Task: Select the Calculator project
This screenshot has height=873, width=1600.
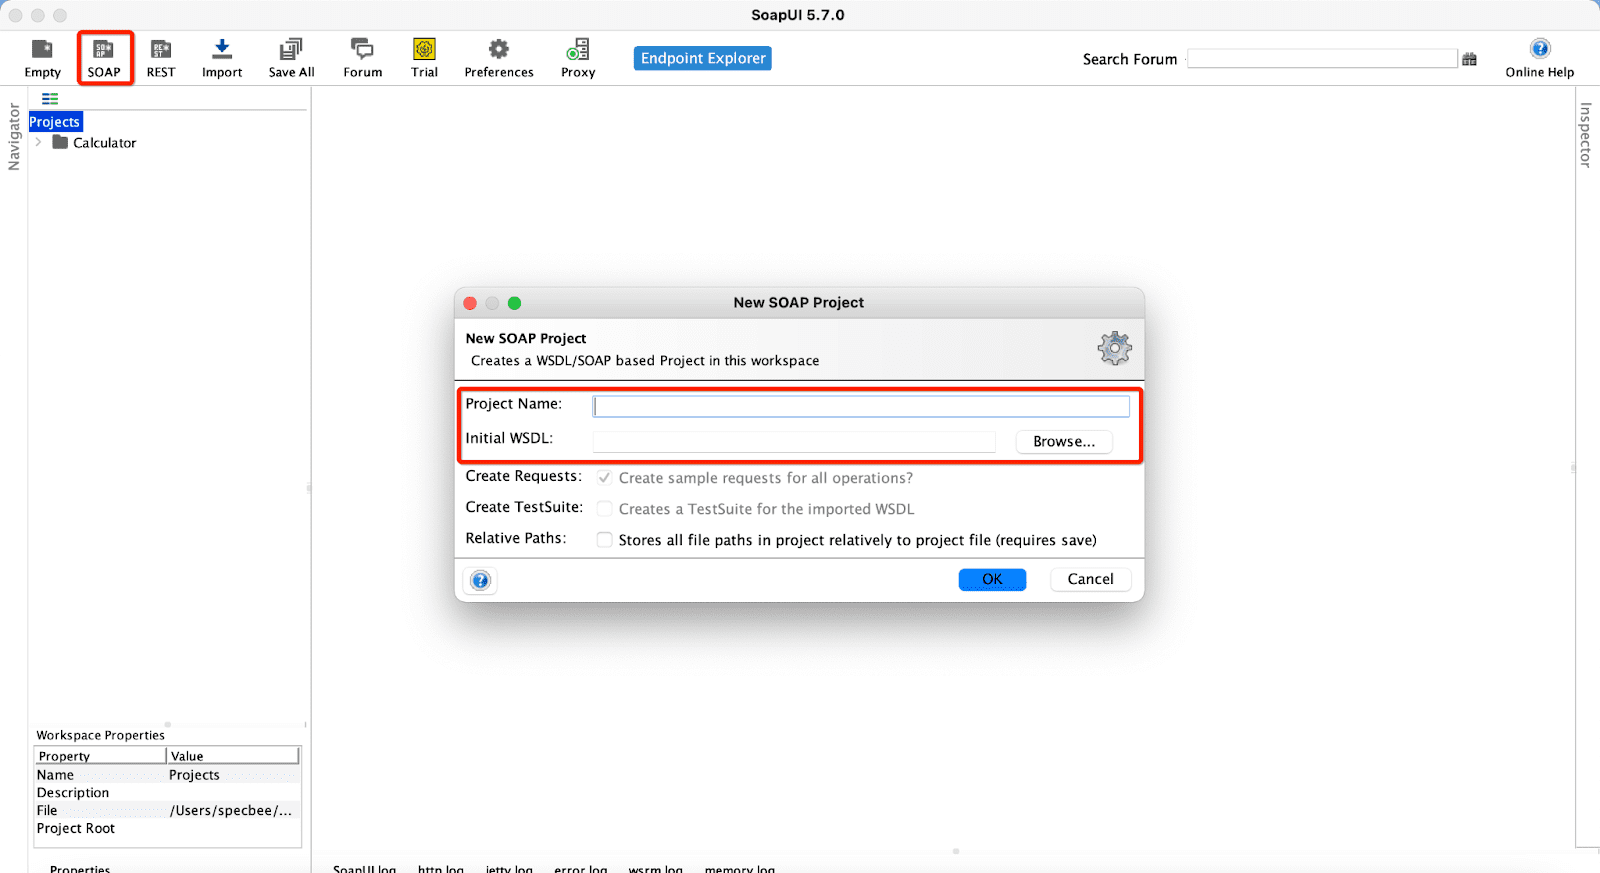Action: (x=104, y=143)
